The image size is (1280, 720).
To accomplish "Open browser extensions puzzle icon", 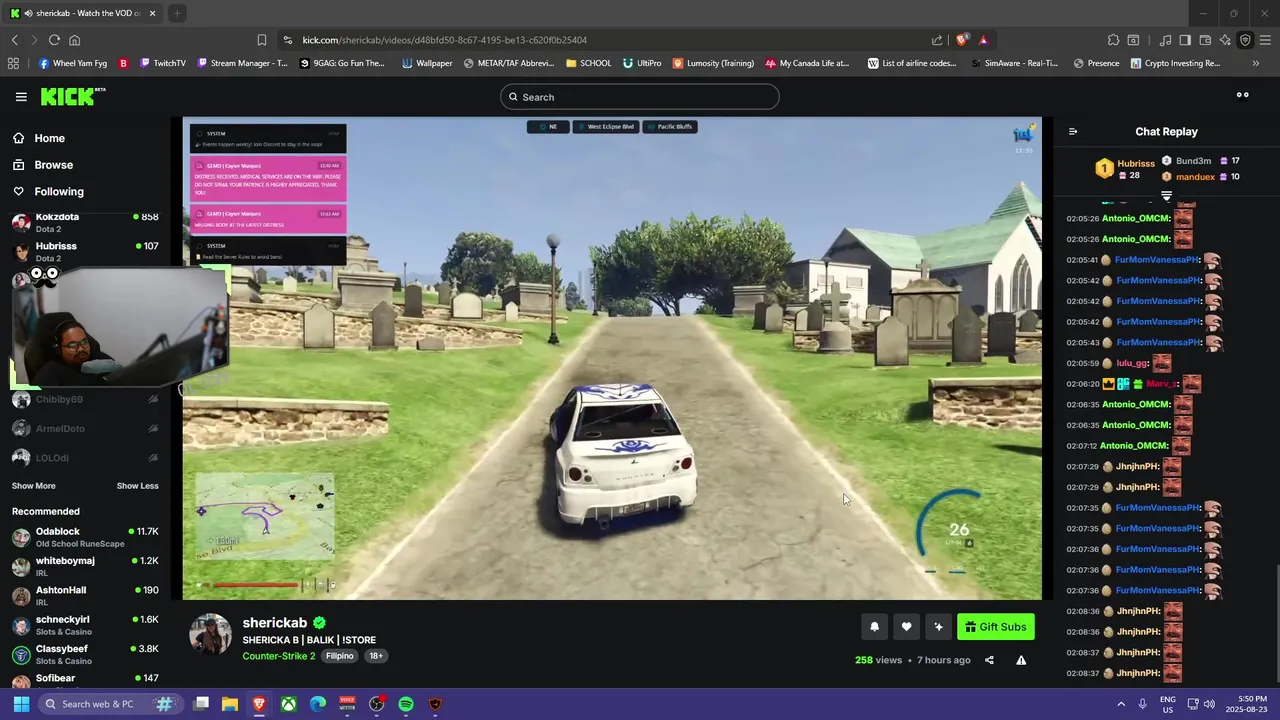I will click(1113, 40).
